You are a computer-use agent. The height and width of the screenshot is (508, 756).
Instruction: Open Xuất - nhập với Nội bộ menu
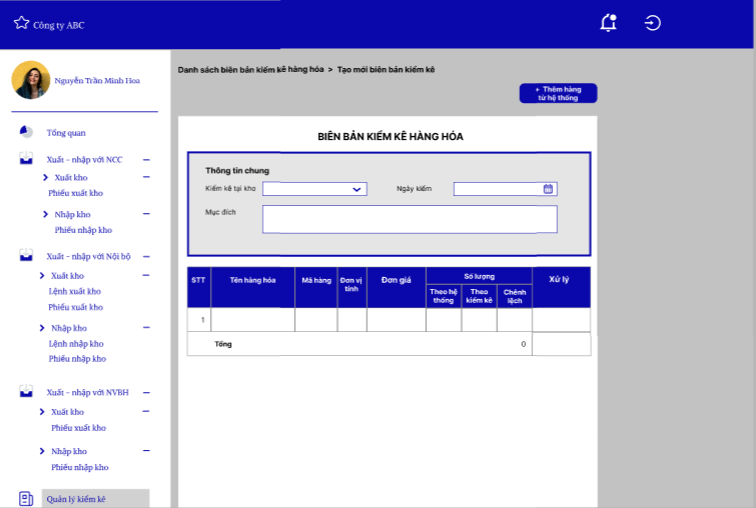point(89,256)
